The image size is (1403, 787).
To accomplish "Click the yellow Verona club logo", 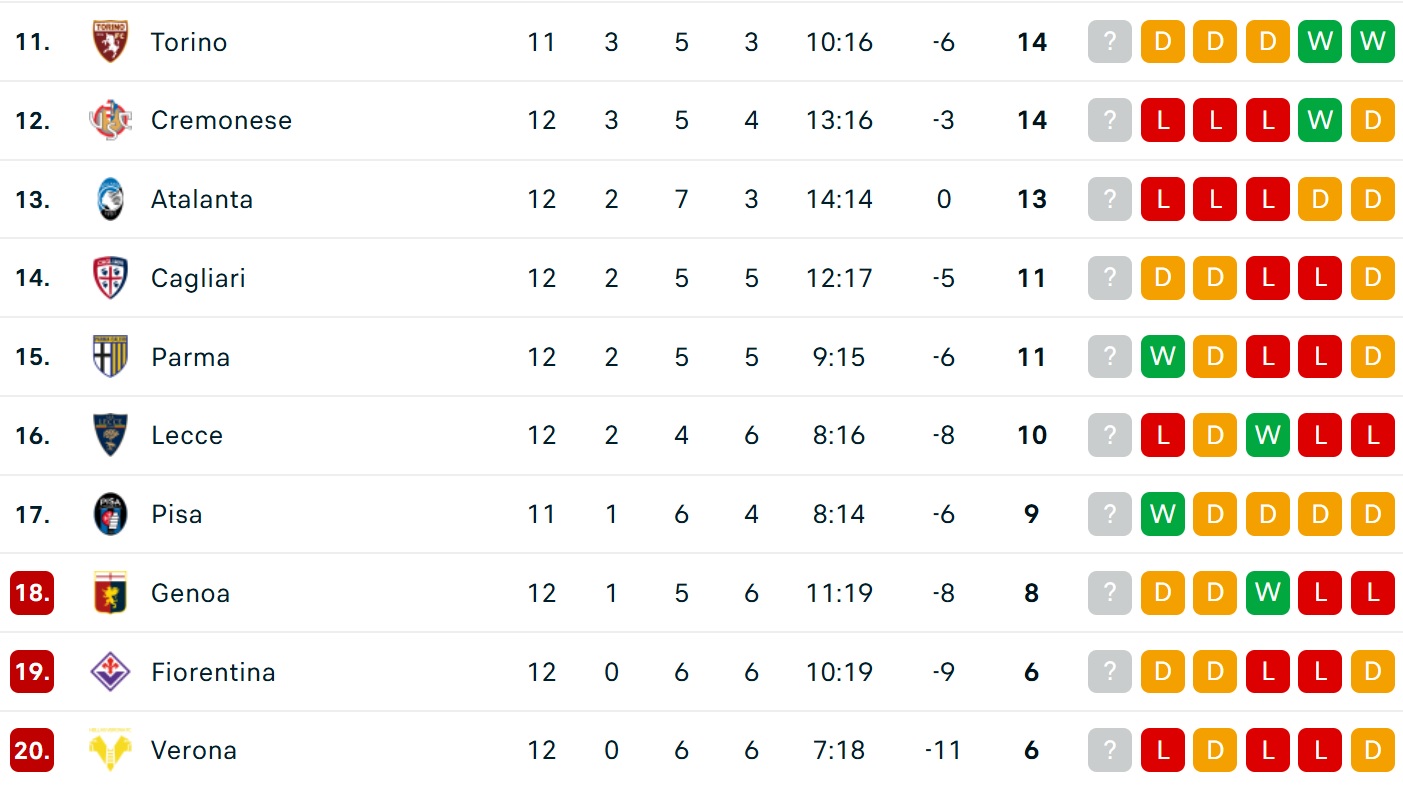I will 110,750.
